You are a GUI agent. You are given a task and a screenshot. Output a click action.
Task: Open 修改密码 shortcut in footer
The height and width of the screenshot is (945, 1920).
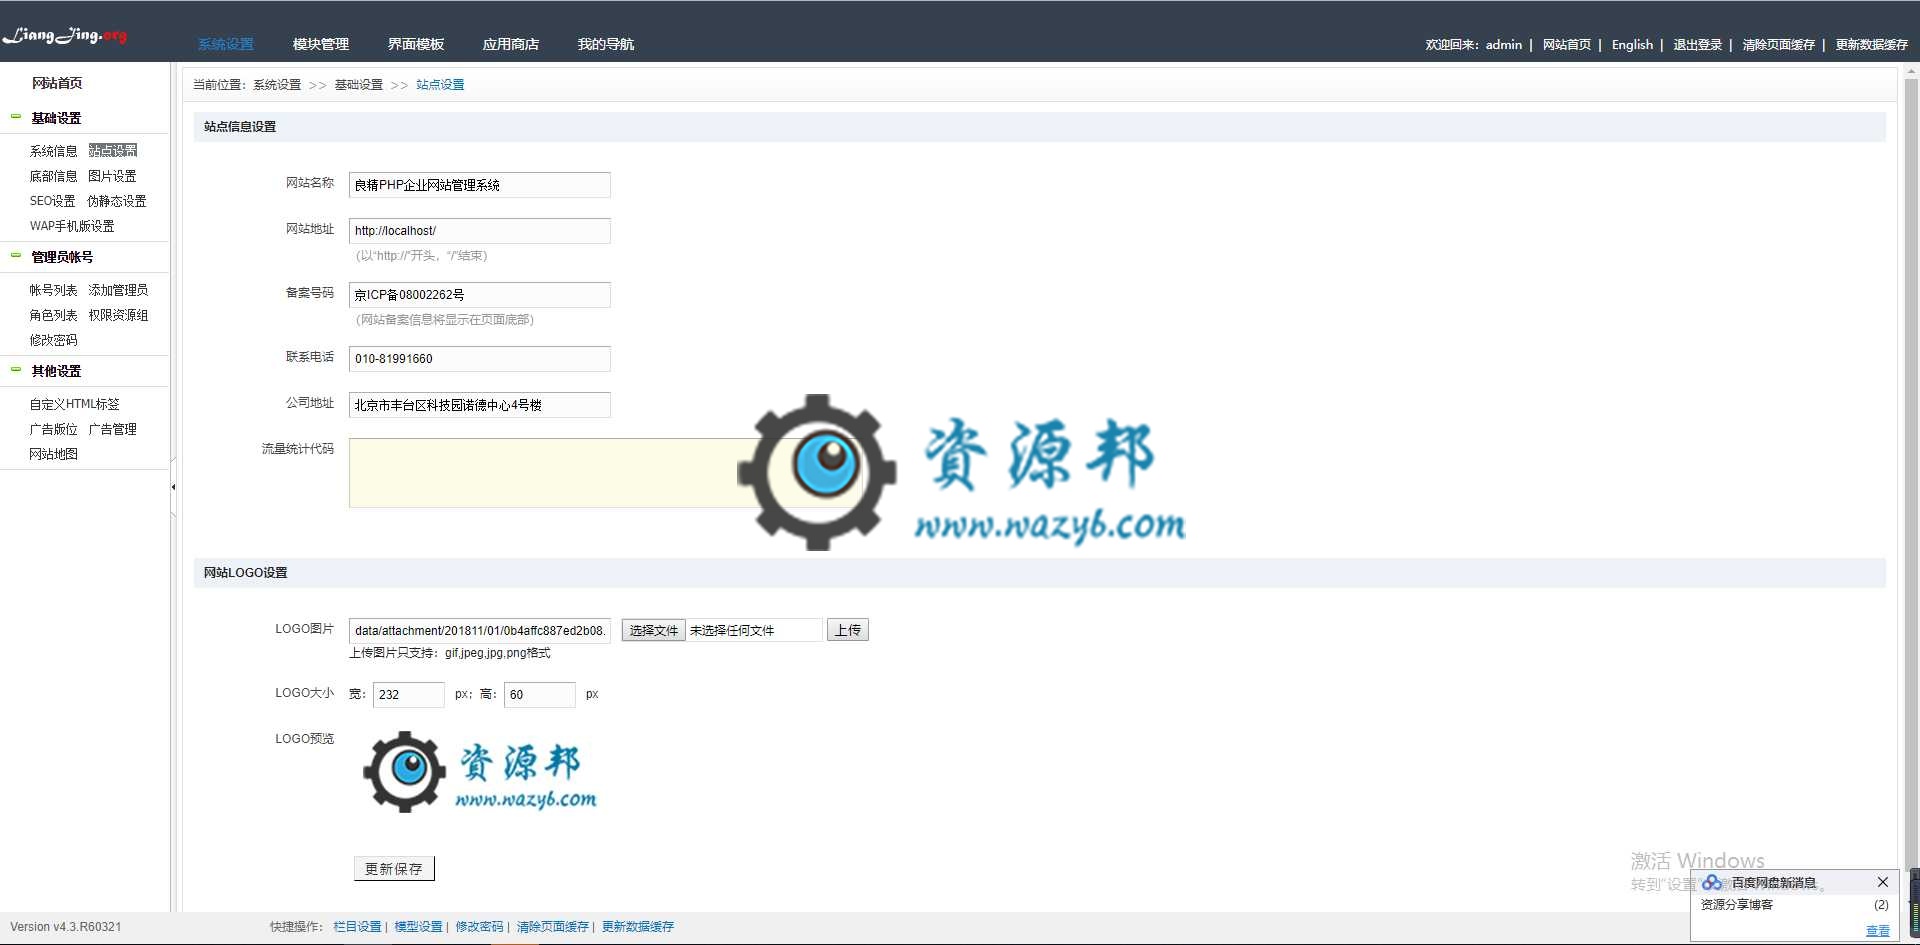pyautogui.click(x=479, y=927)
